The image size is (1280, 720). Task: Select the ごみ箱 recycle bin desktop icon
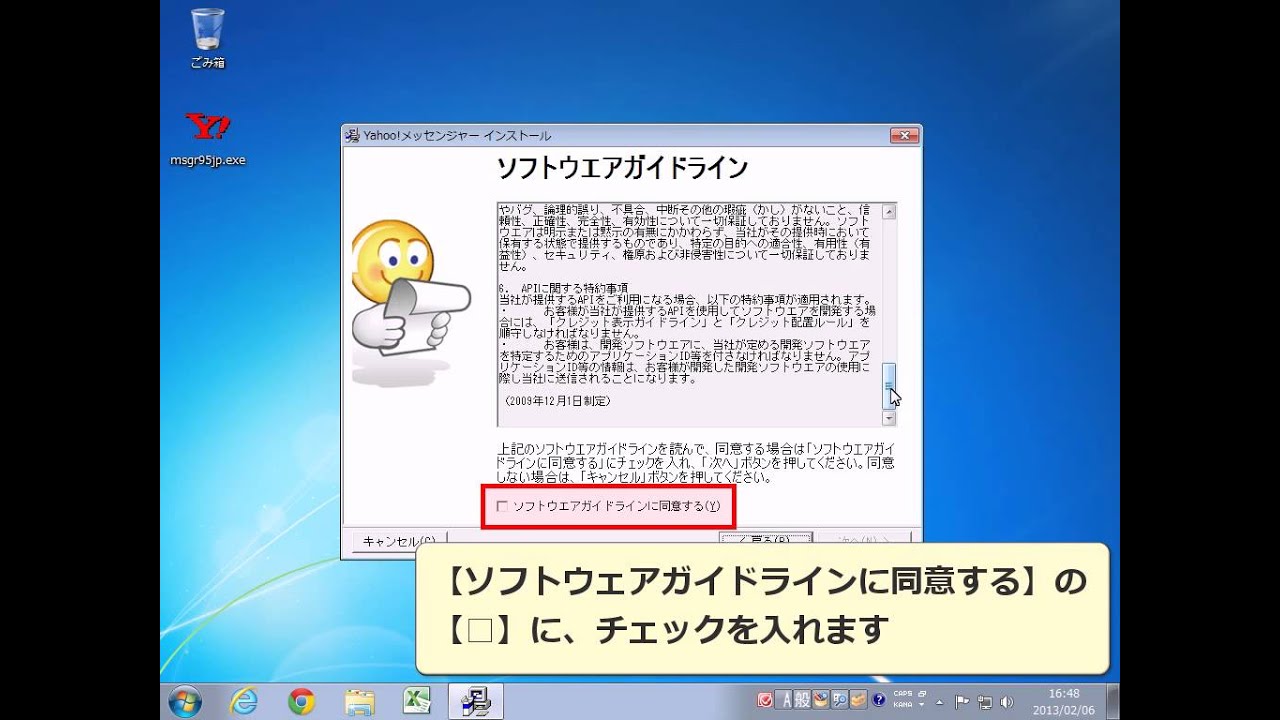point(208,39)
